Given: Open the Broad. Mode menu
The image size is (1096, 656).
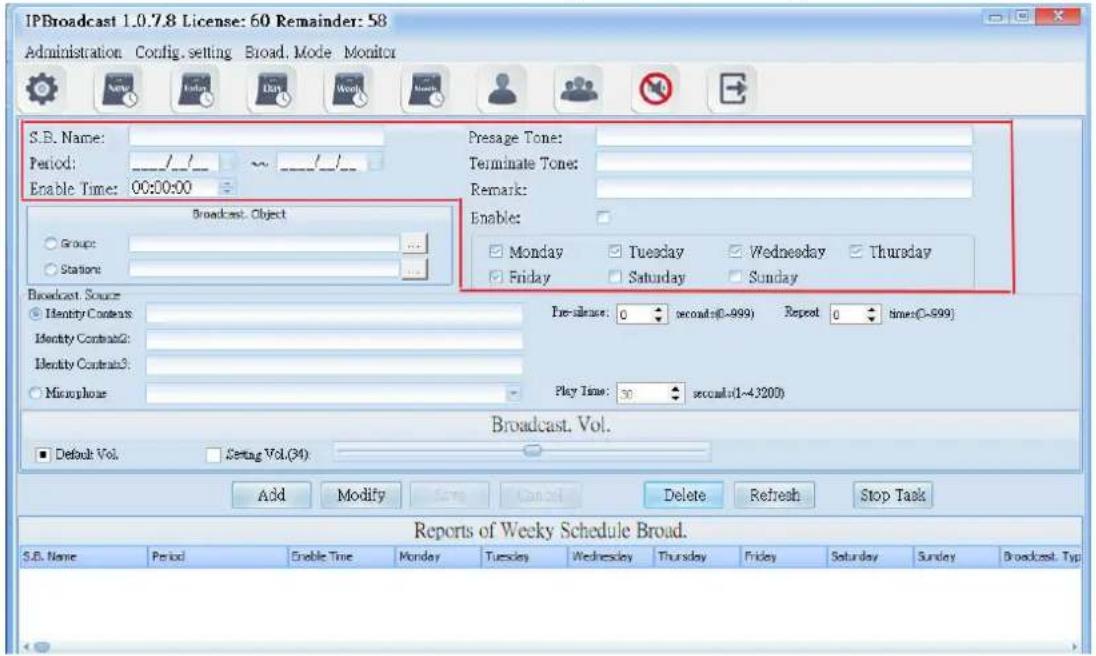Looking at the screenshot, I should [x=288, y=52].
